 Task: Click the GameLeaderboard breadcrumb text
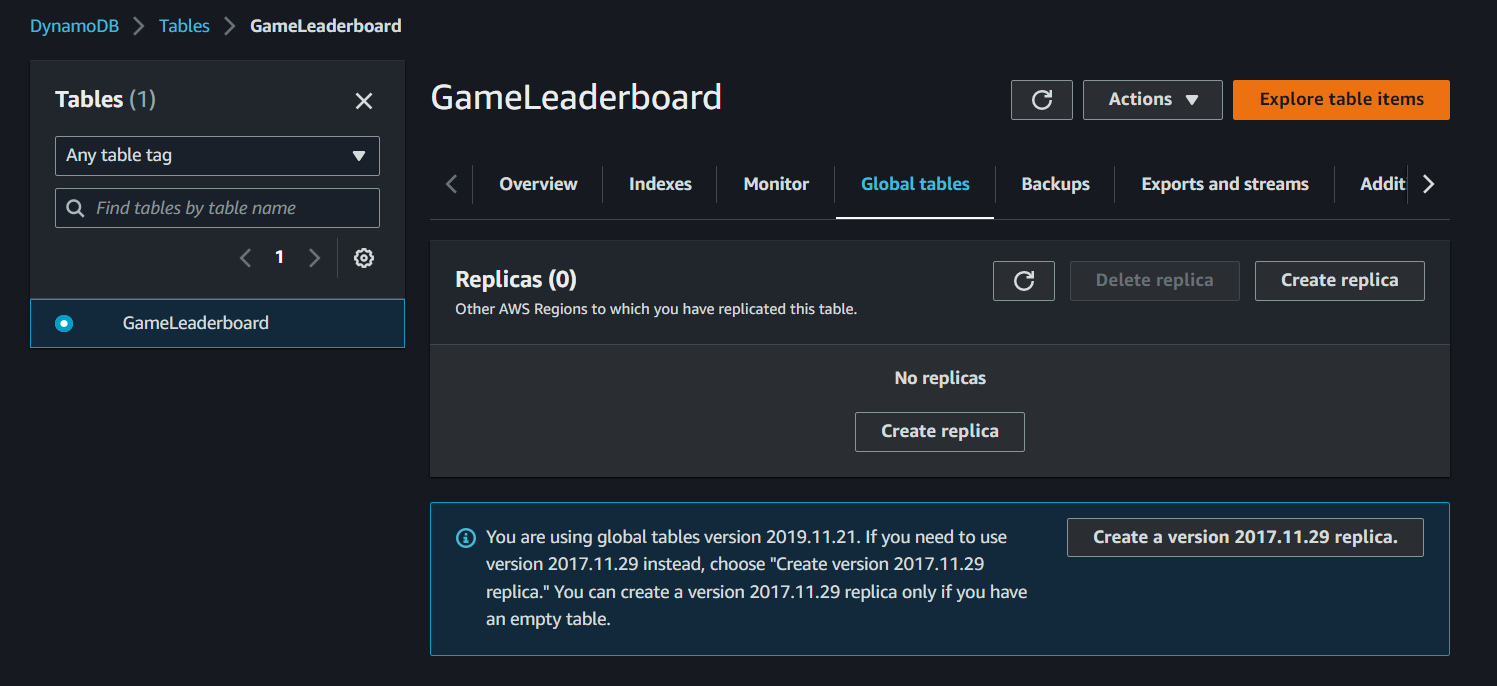pos(326,26)
